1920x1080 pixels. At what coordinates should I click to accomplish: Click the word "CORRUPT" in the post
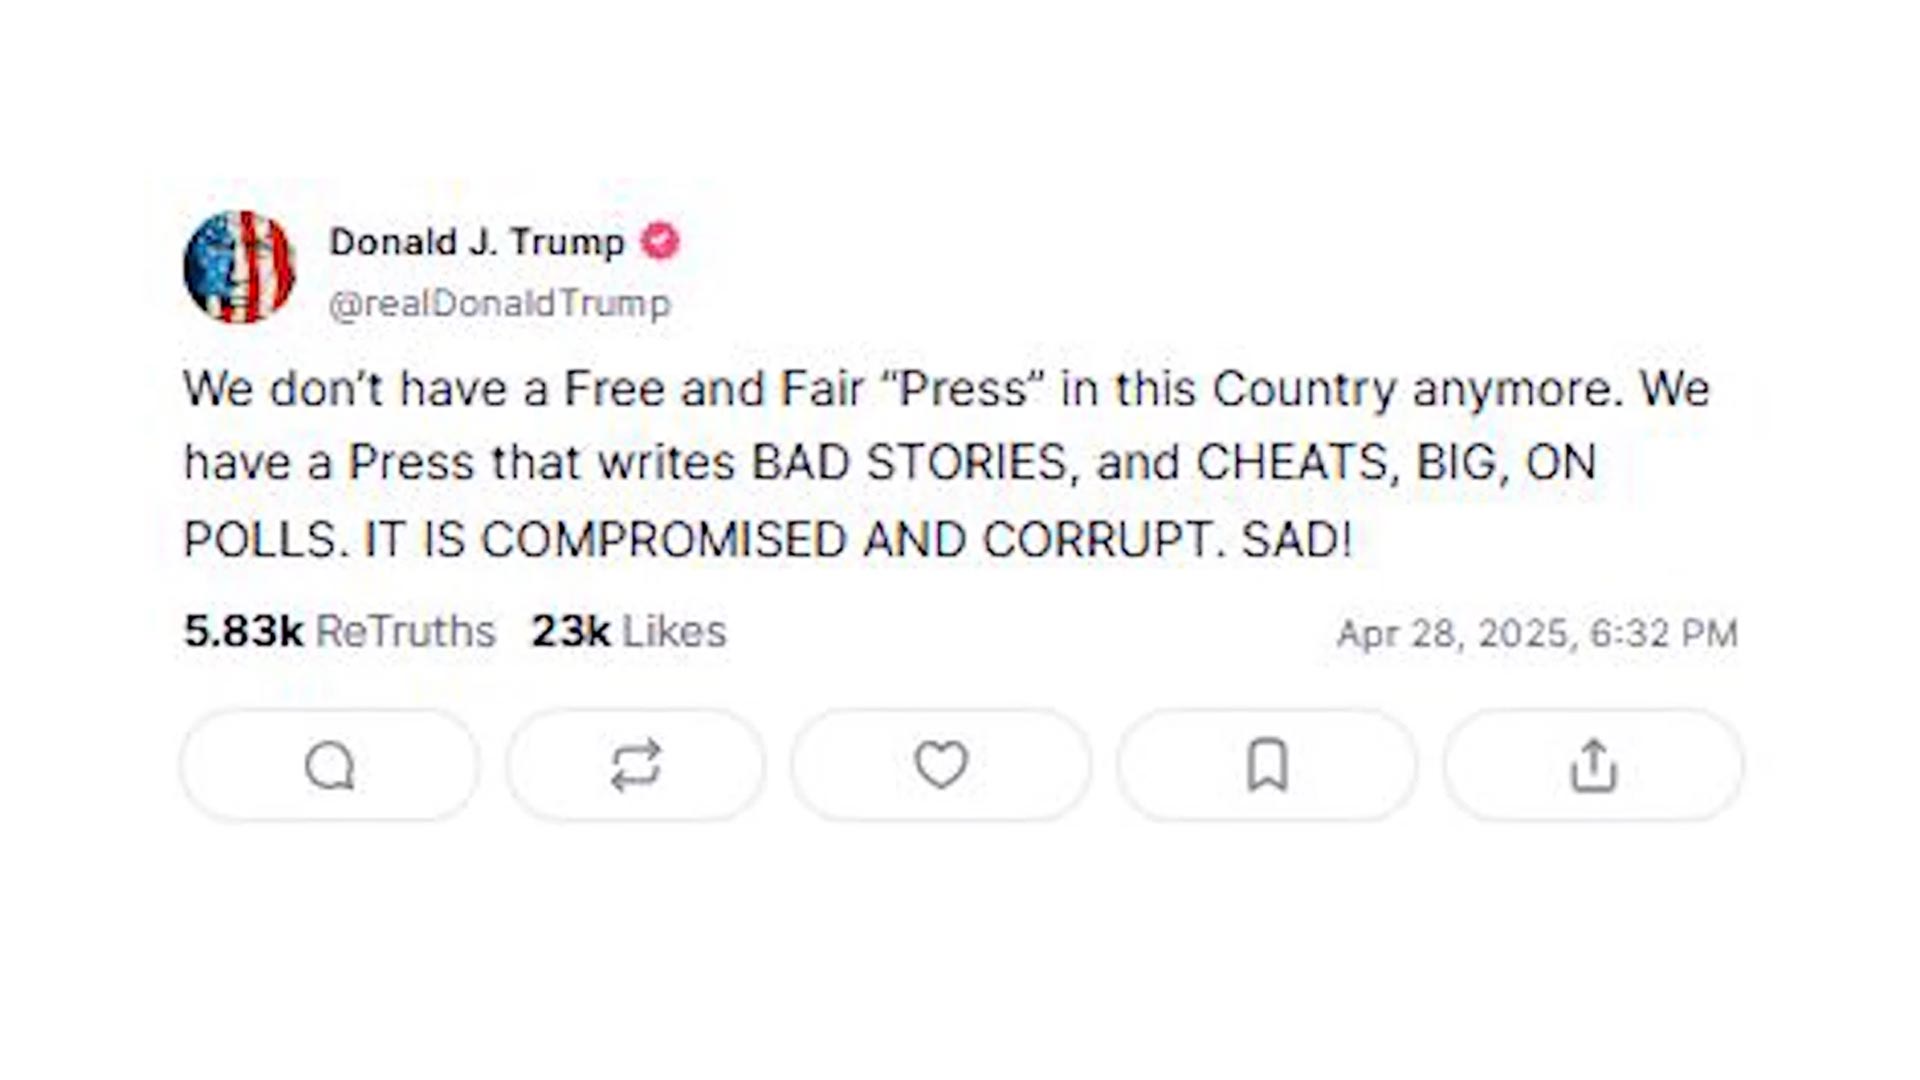tap(1097, 540)
